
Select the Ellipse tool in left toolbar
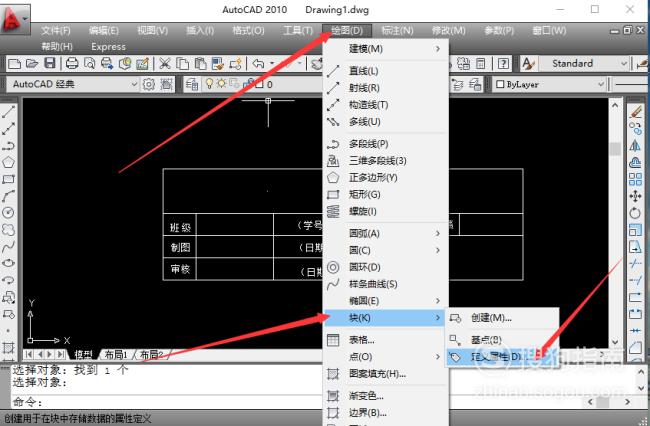pos(8,263)
